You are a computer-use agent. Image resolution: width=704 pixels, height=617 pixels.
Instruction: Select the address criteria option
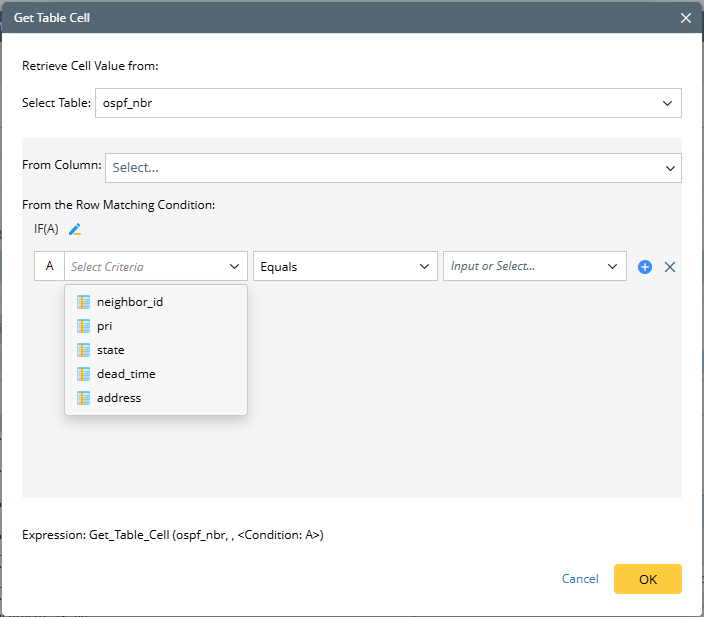click(119, 398)
